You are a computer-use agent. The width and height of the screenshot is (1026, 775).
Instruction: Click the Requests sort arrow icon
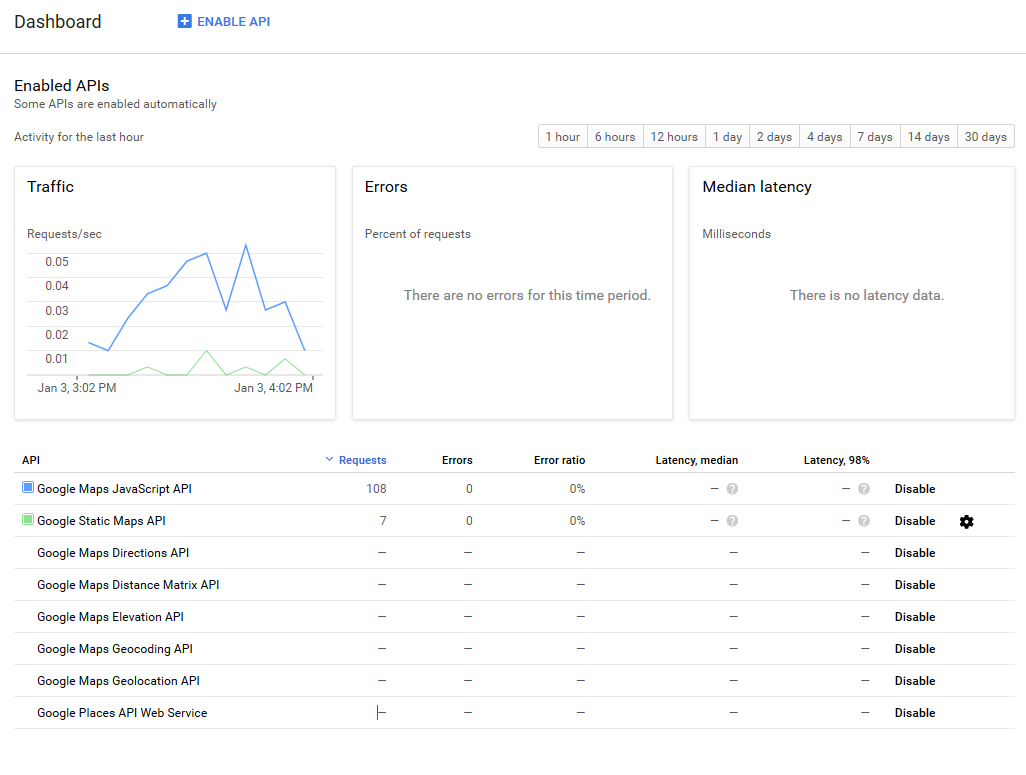pos(329,460)
